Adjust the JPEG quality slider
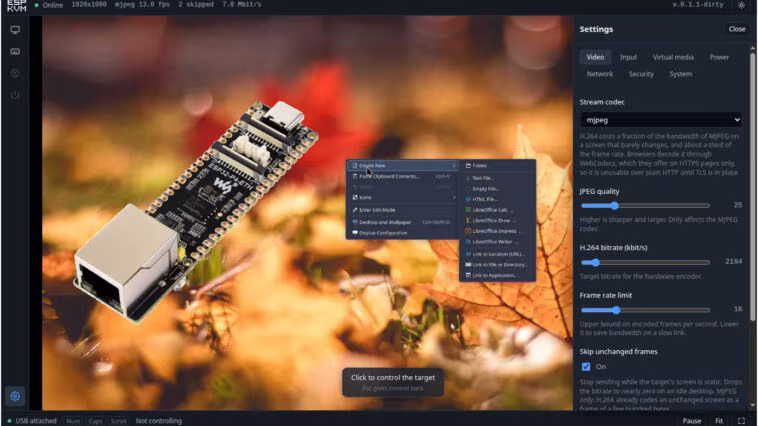 [645, 206]
